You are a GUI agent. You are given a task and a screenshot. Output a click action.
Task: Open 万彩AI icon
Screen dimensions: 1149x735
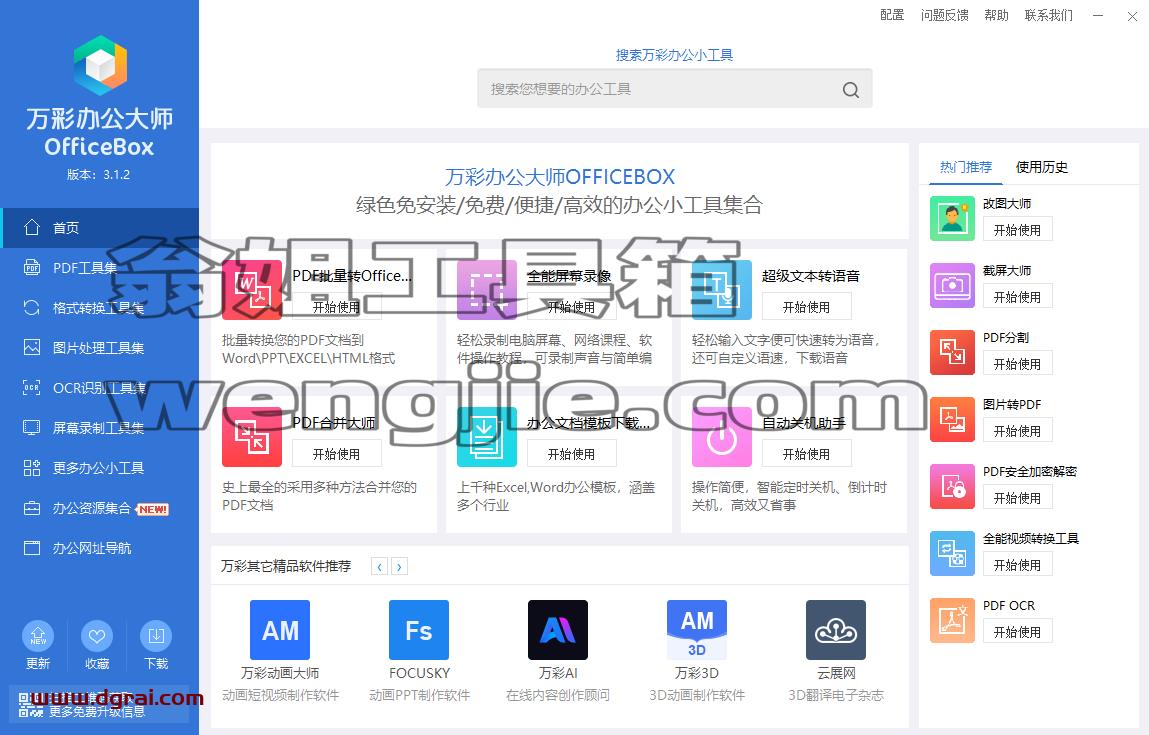pyautogui.click(x=558, y=630)
